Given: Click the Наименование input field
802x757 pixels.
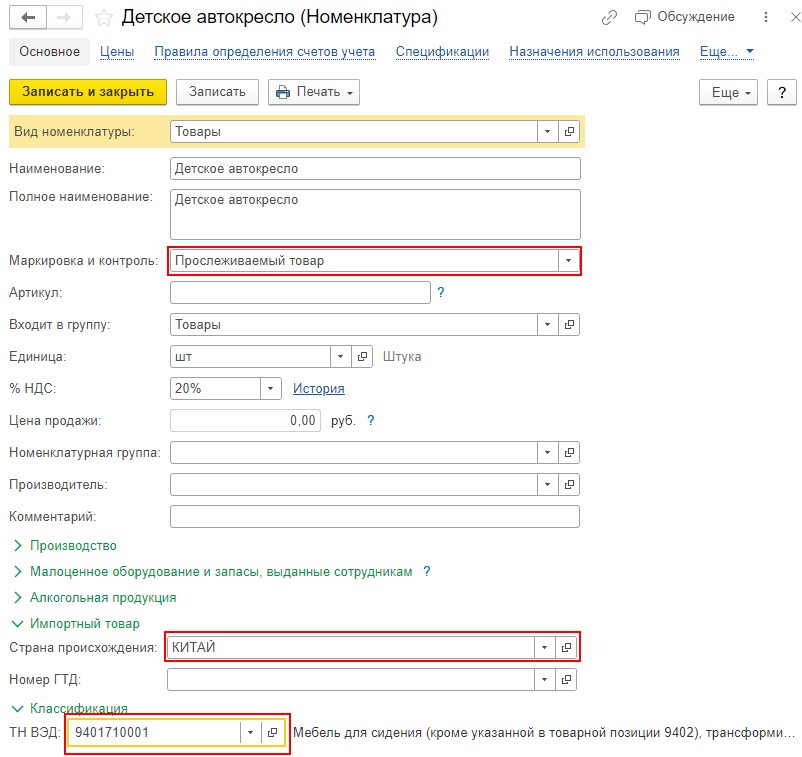Looking at the screenshot, I should pyautogui.click(x=375, y=169).
